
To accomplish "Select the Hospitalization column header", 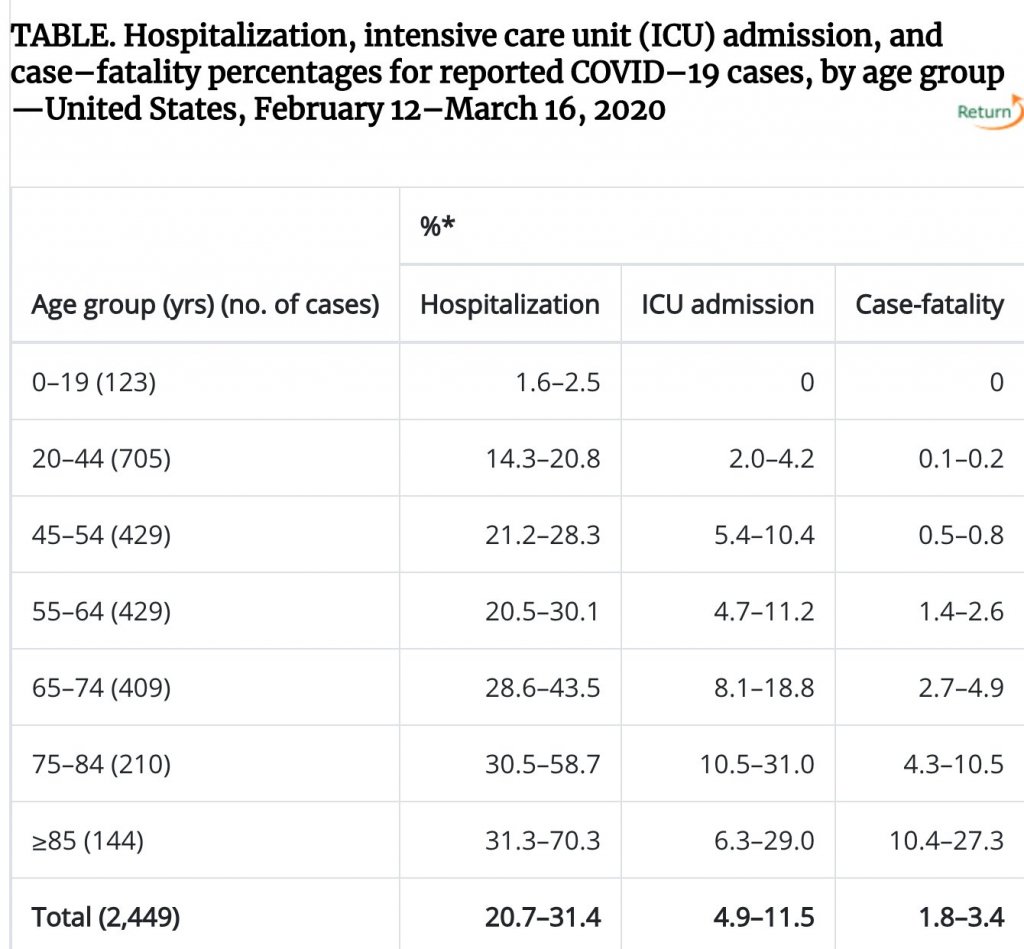I will [510, 305].
